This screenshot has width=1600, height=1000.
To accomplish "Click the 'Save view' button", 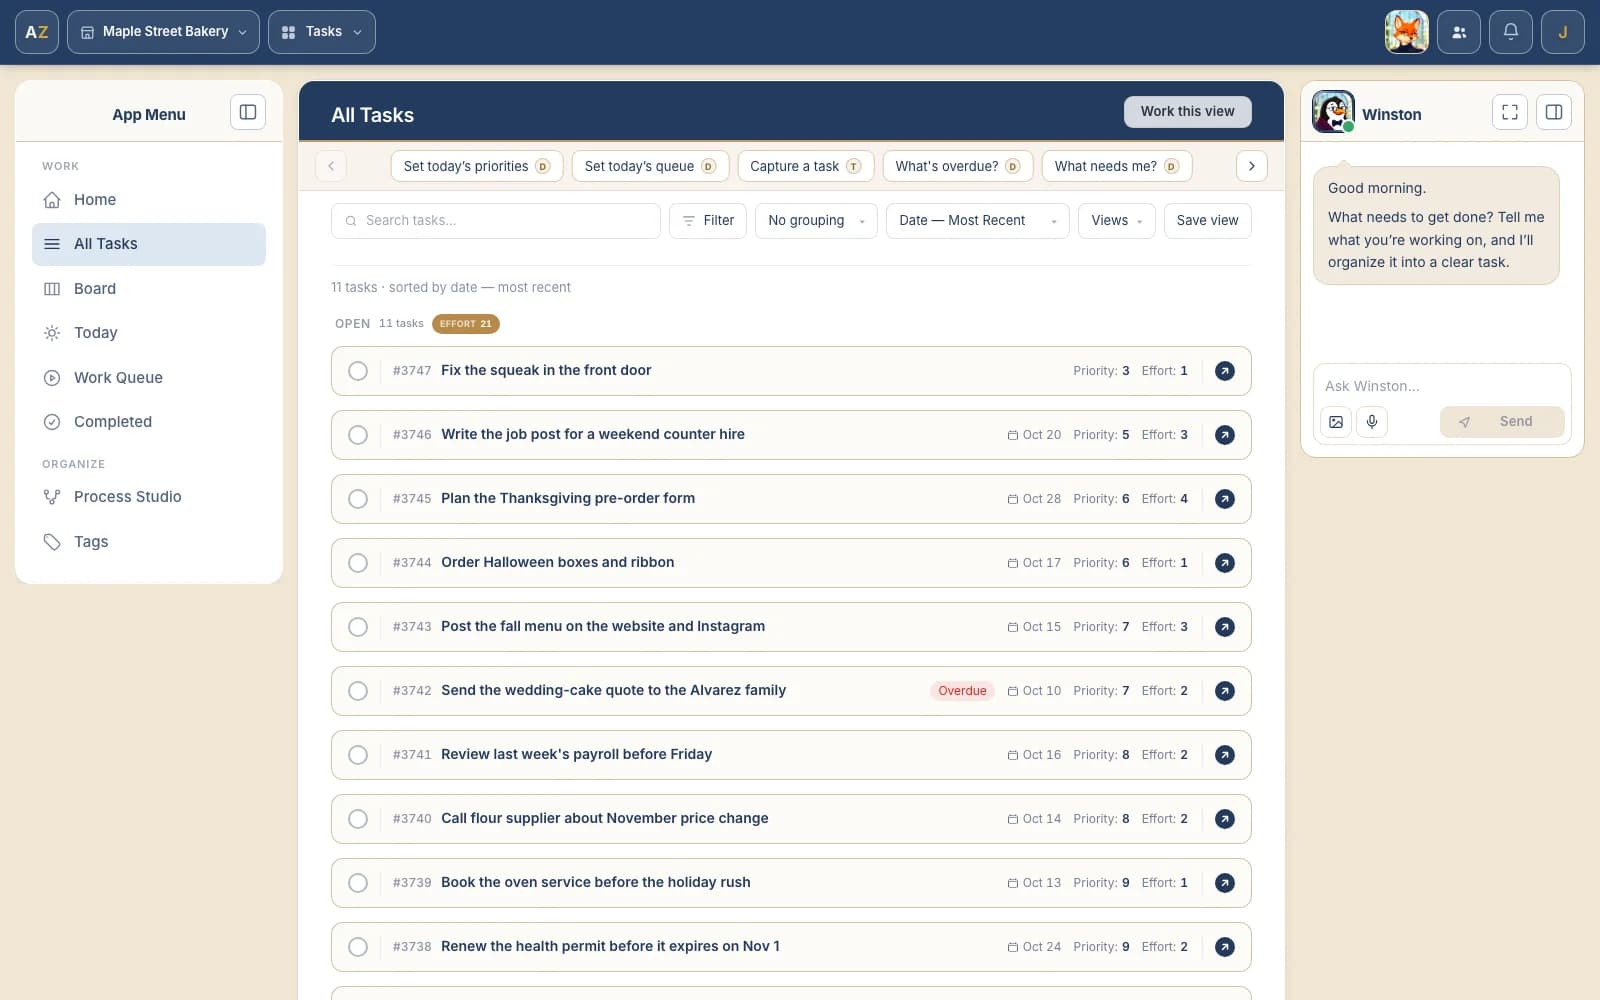I will (1207, 221).
